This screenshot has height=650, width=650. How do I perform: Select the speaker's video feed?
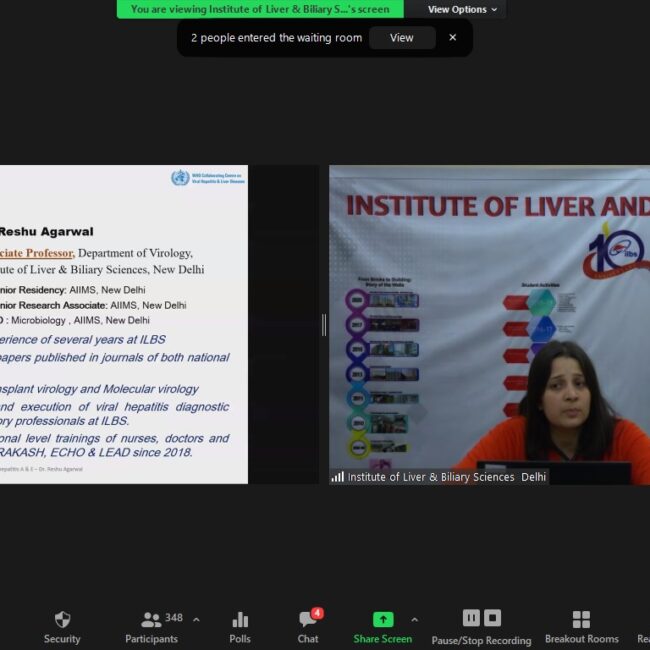[x=489, y=320]
